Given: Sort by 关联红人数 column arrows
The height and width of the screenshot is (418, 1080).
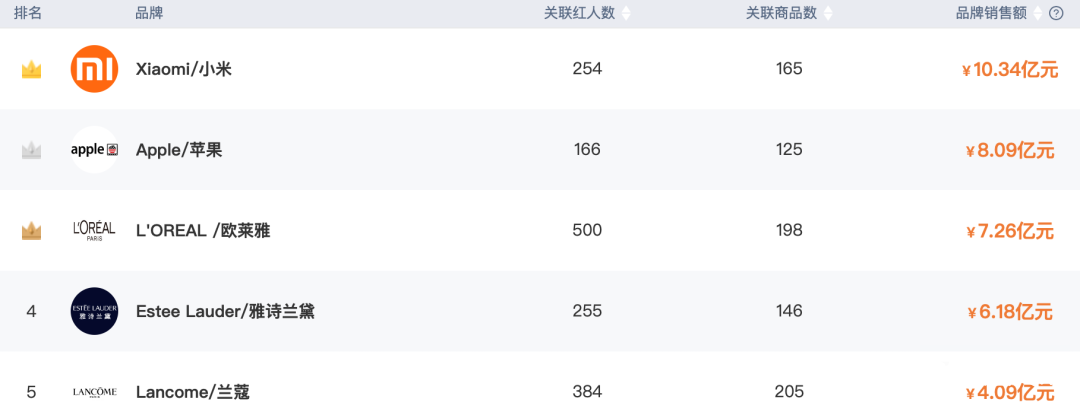Looking at the screenshot, I should point(626,13).
